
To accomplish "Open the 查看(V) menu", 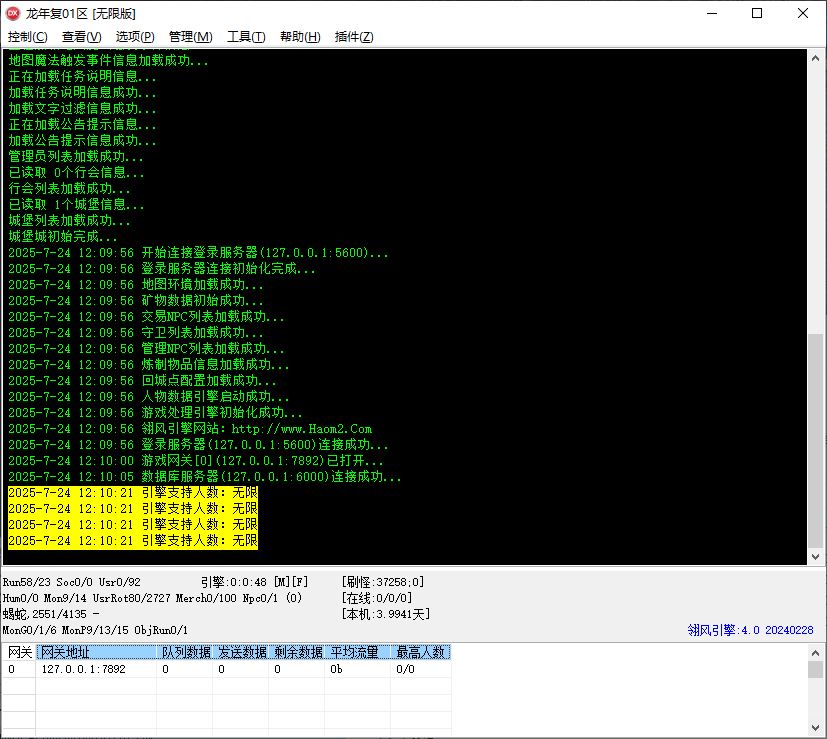I will (x=81, y=36).
